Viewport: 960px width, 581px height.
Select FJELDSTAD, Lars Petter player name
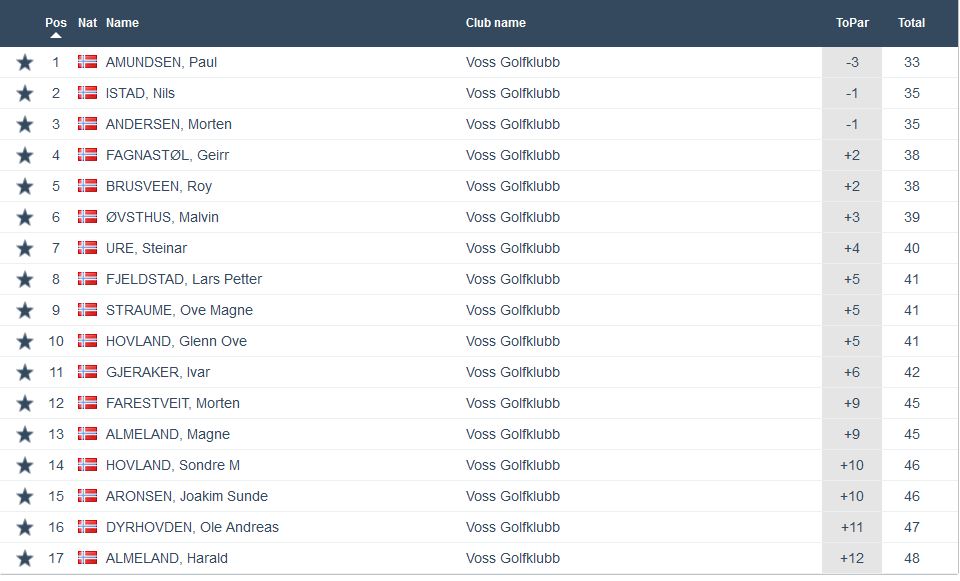pos(183,279)
